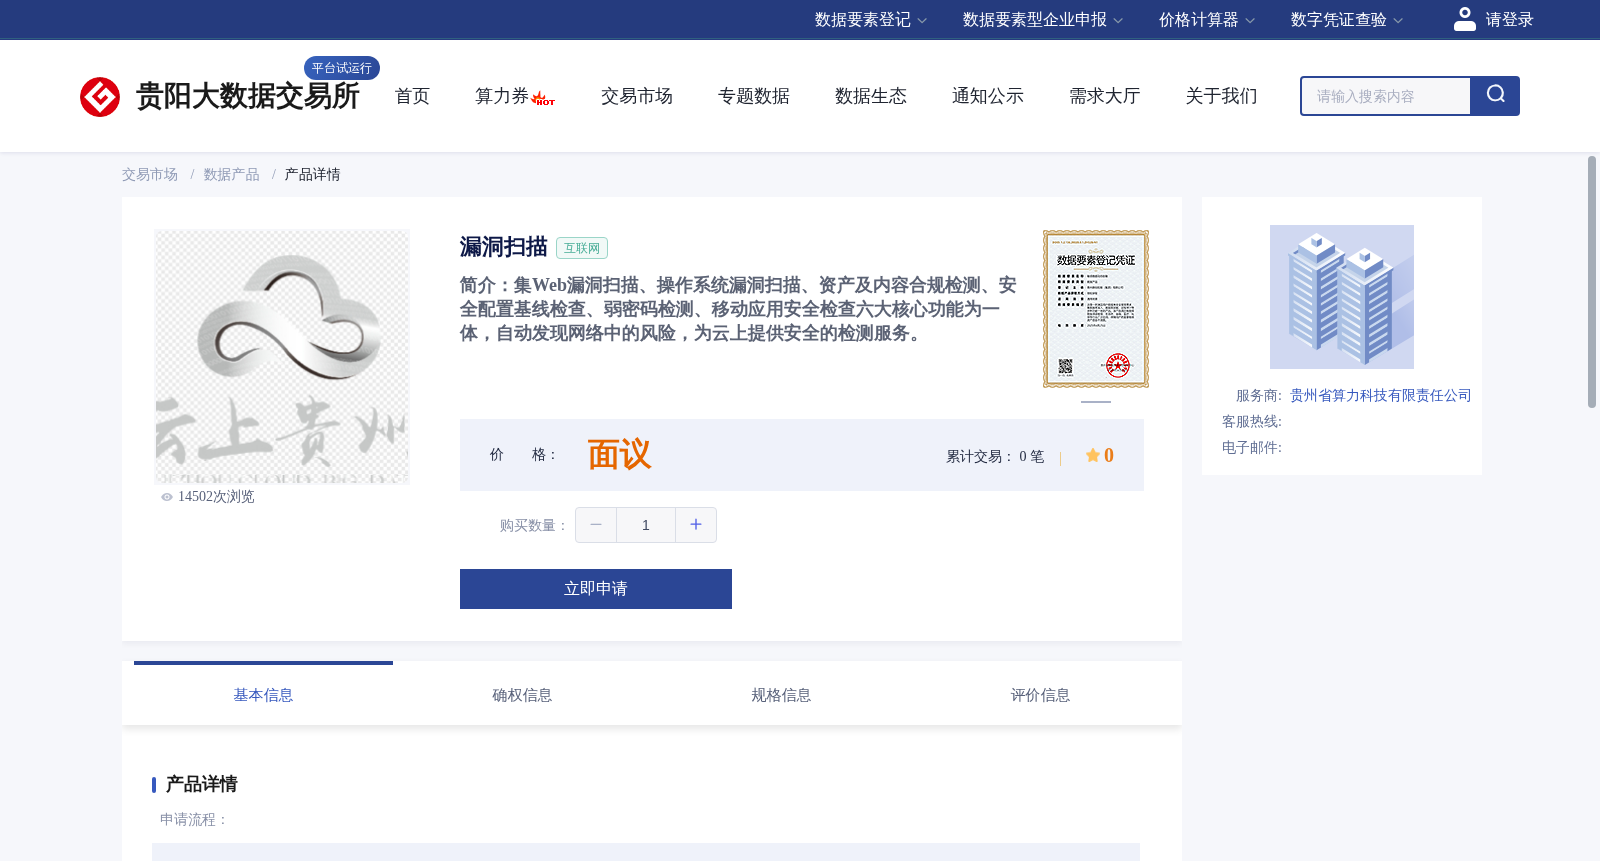Click the 平台试运行 badge
Screen dimensions: 1600x861
coord(342,68)
